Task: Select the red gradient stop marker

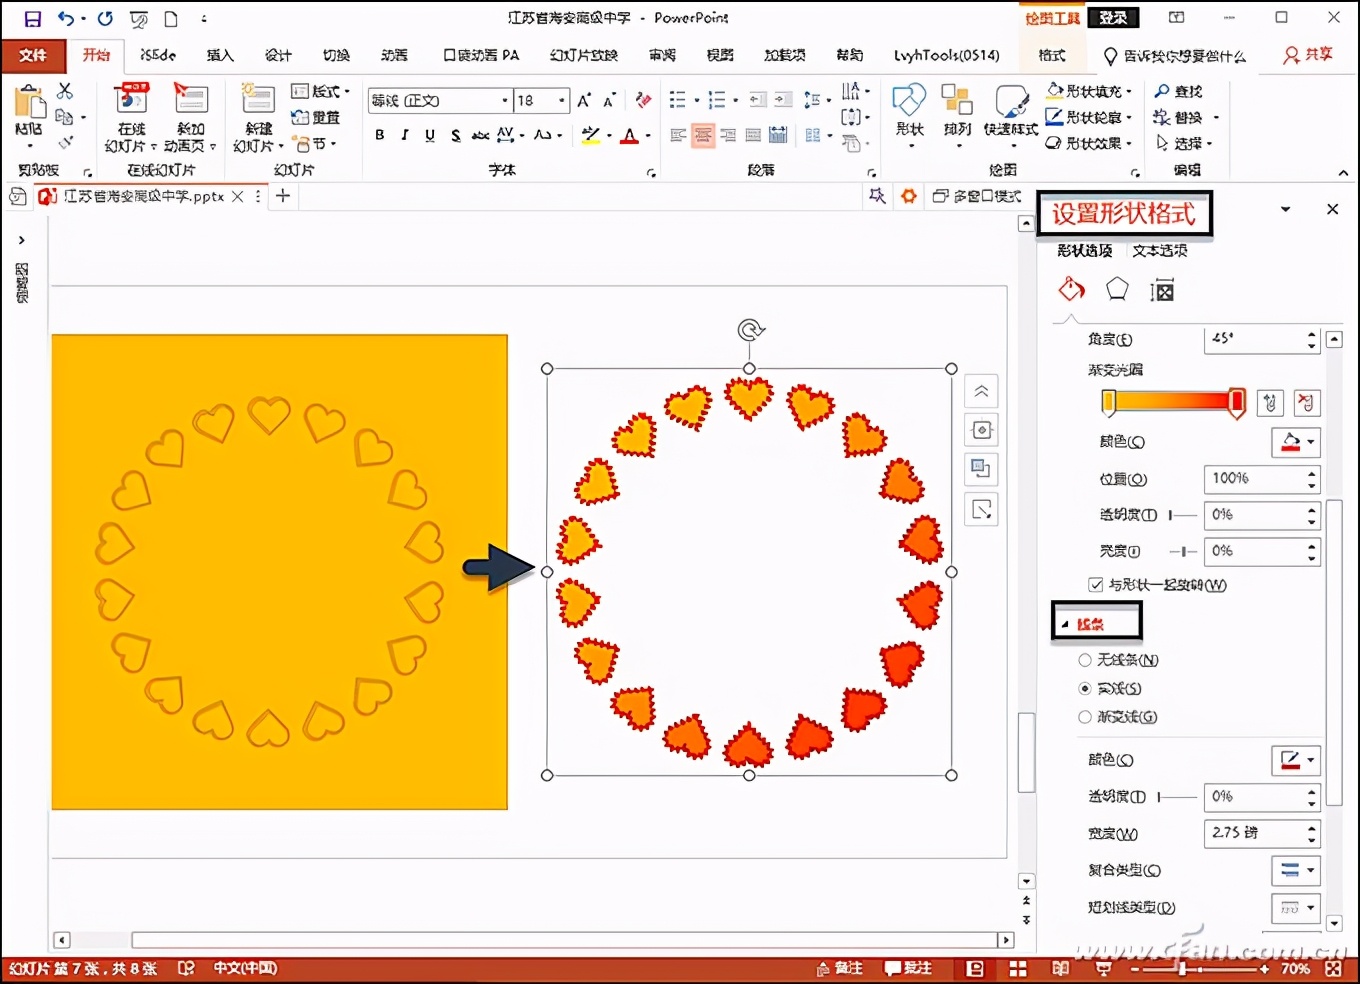Action: coord(1237,402)
